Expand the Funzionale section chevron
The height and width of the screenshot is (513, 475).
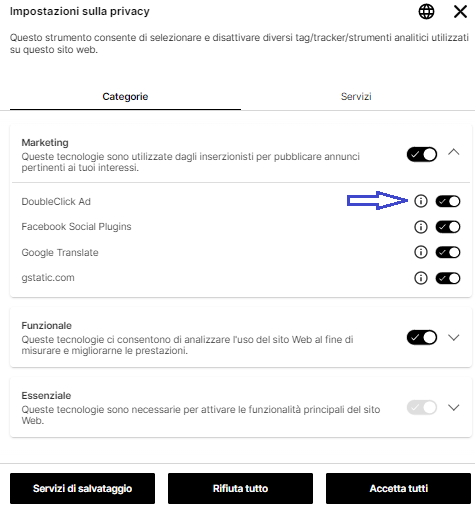[x=454, y=337]
